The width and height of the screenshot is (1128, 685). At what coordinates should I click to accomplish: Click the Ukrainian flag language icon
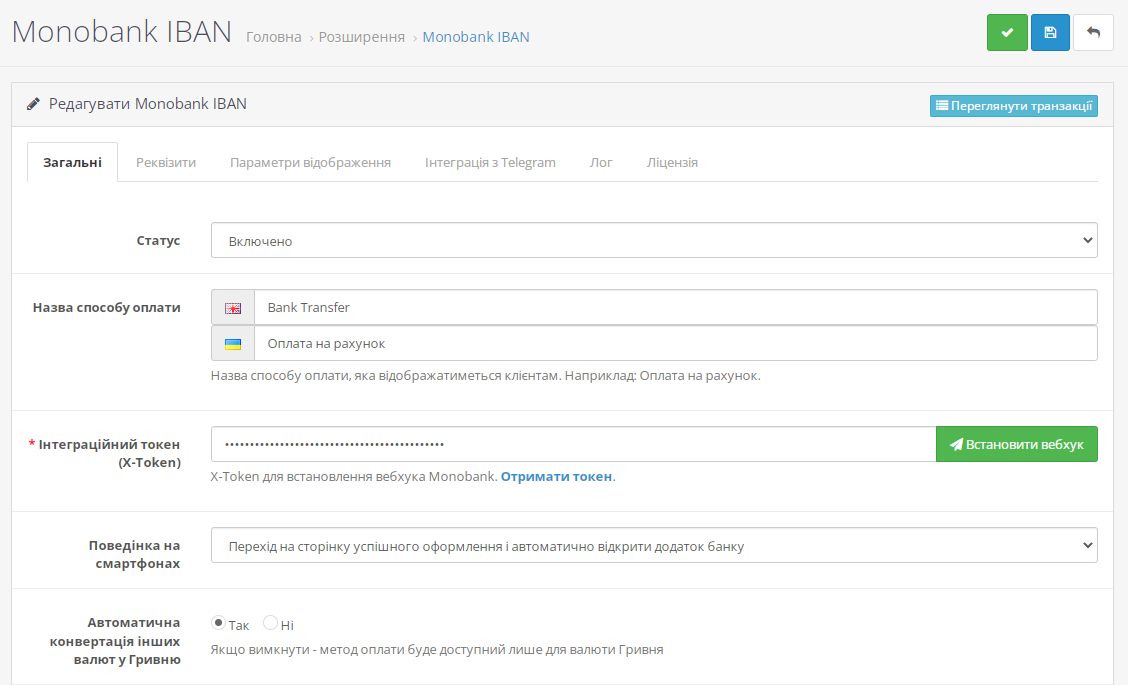pos(232,344)
